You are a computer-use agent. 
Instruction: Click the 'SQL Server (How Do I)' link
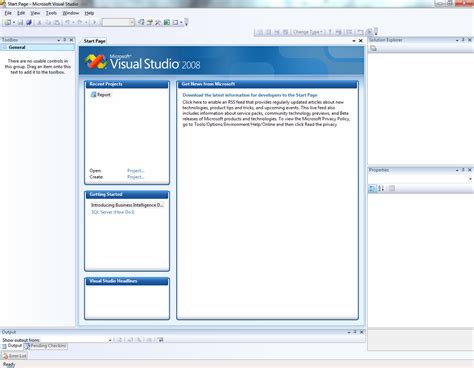pyautogui.click(x=113, y=212)
